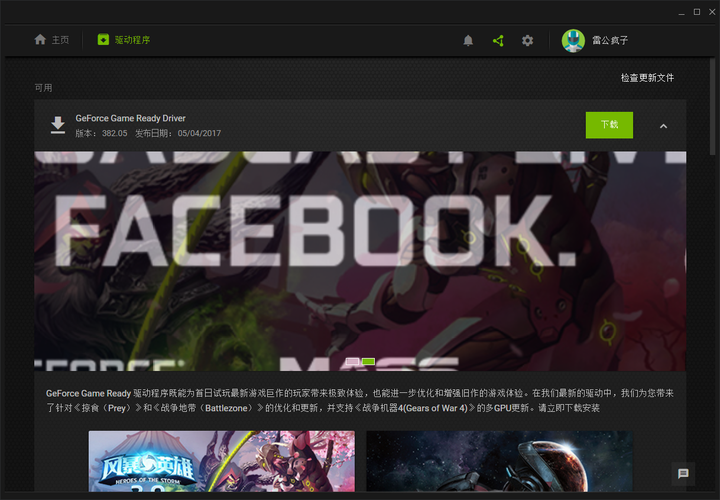Open the 主页 home tab
The width and height of the screenshot is (720, 500).
tap(51, 40)
